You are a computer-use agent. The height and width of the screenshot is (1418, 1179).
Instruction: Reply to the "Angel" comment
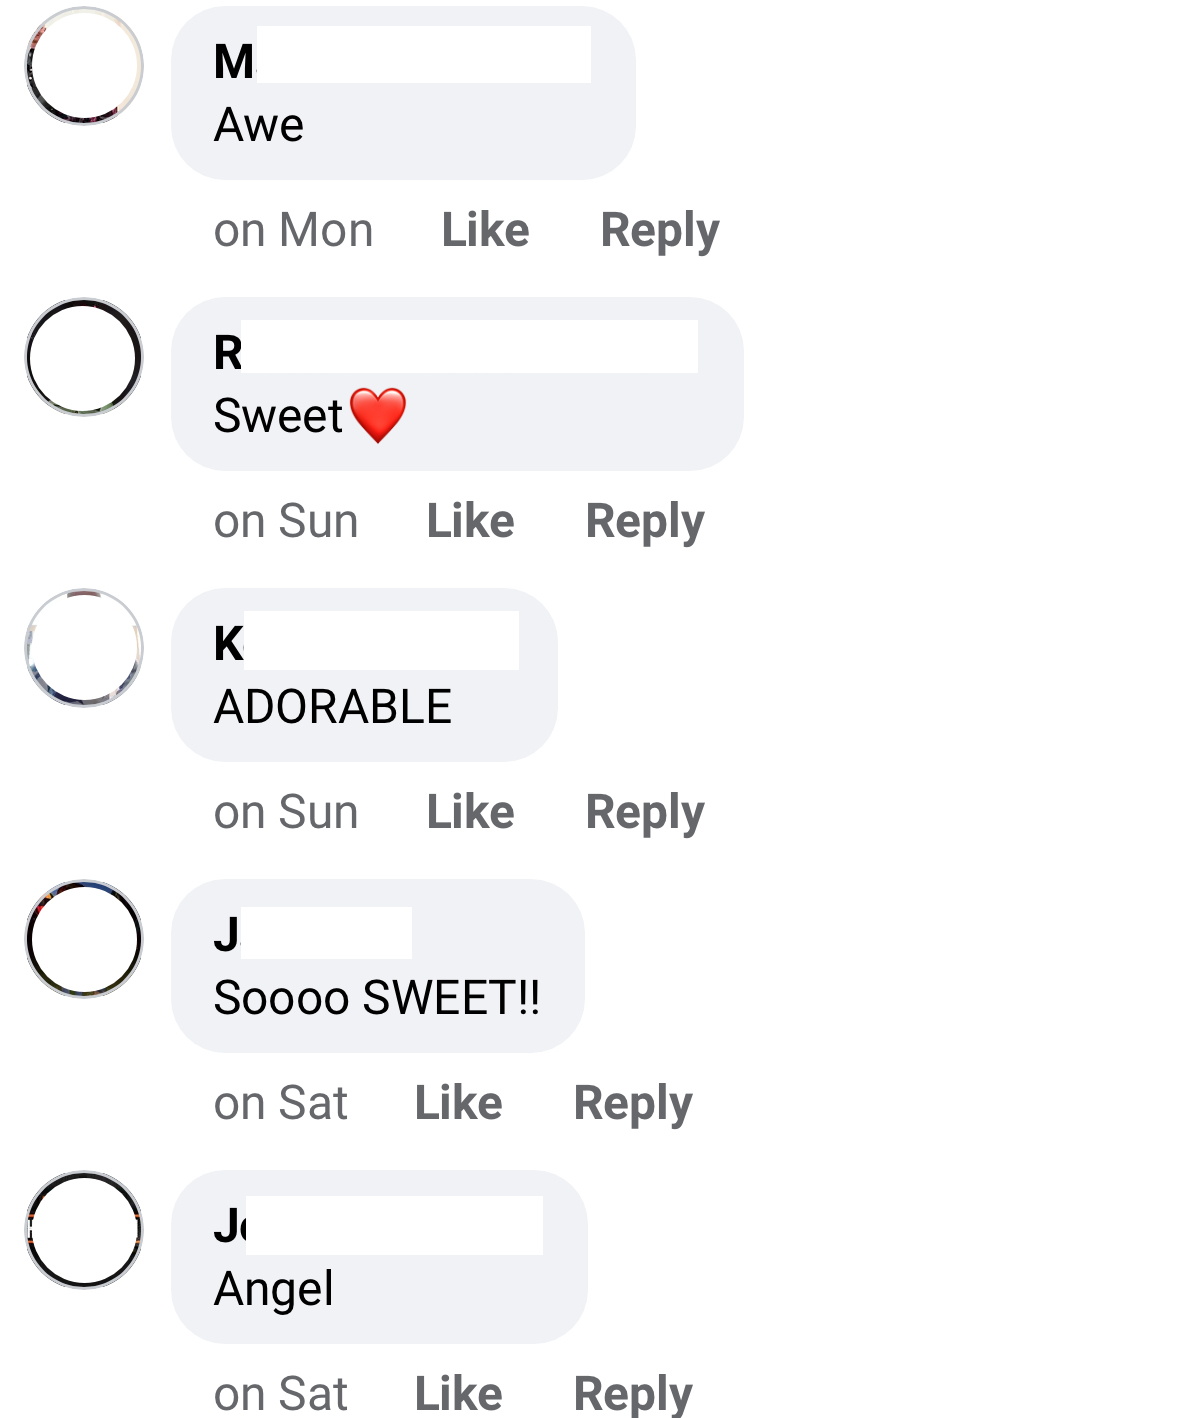pos(632,1394)
